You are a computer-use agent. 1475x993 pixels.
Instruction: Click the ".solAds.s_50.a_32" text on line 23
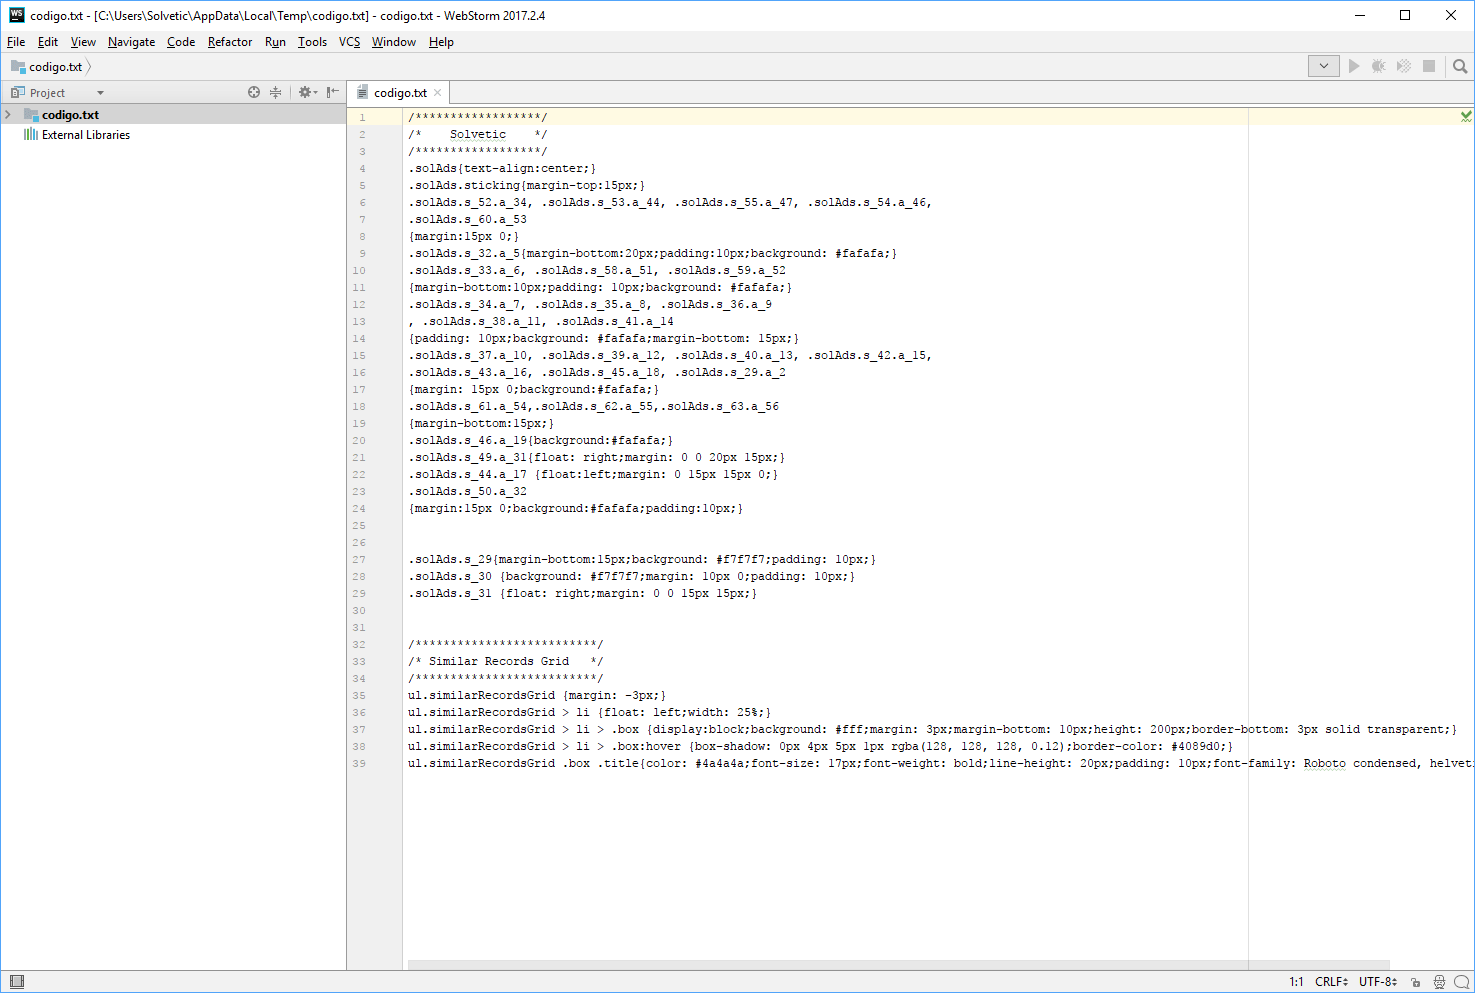467,491
